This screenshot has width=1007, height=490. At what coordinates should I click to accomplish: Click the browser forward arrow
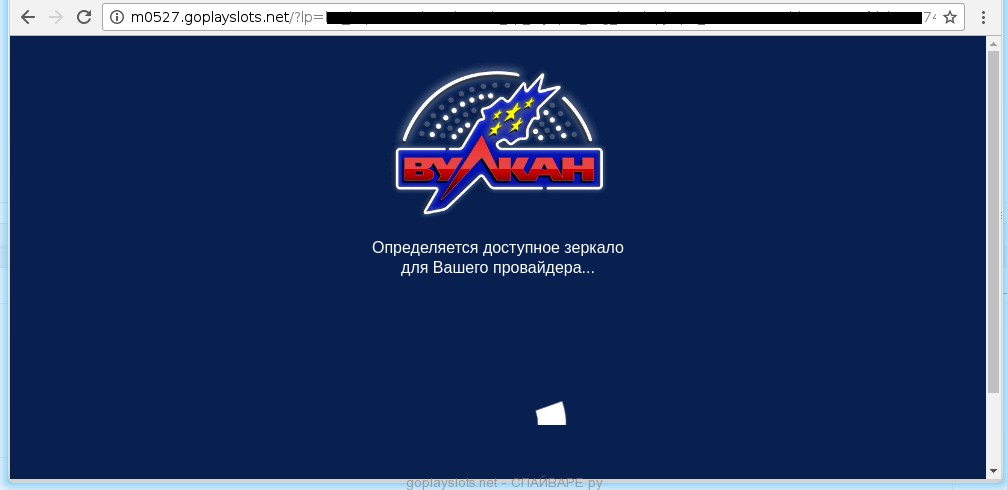point(56,17)
